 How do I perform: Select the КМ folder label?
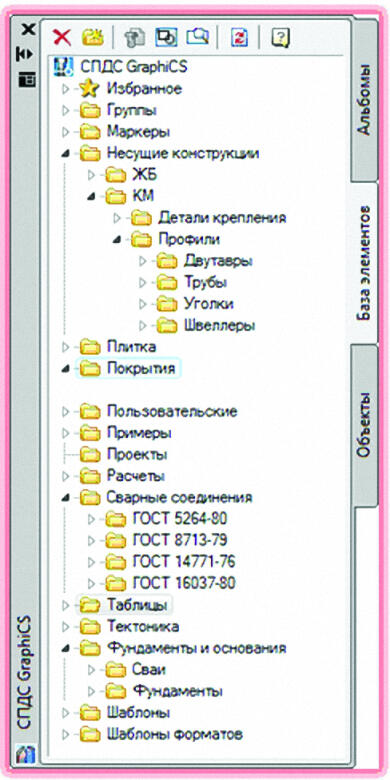coord(143,196)
